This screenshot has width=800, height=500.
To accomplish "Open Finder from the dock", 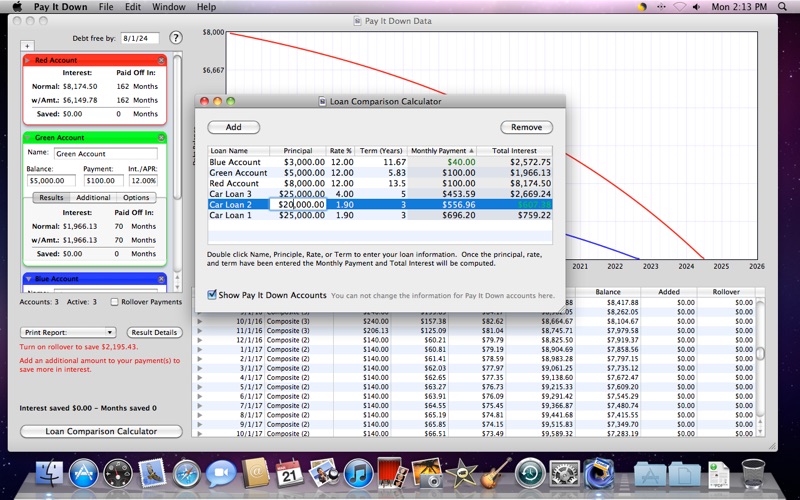I will [x=49, y=473].
